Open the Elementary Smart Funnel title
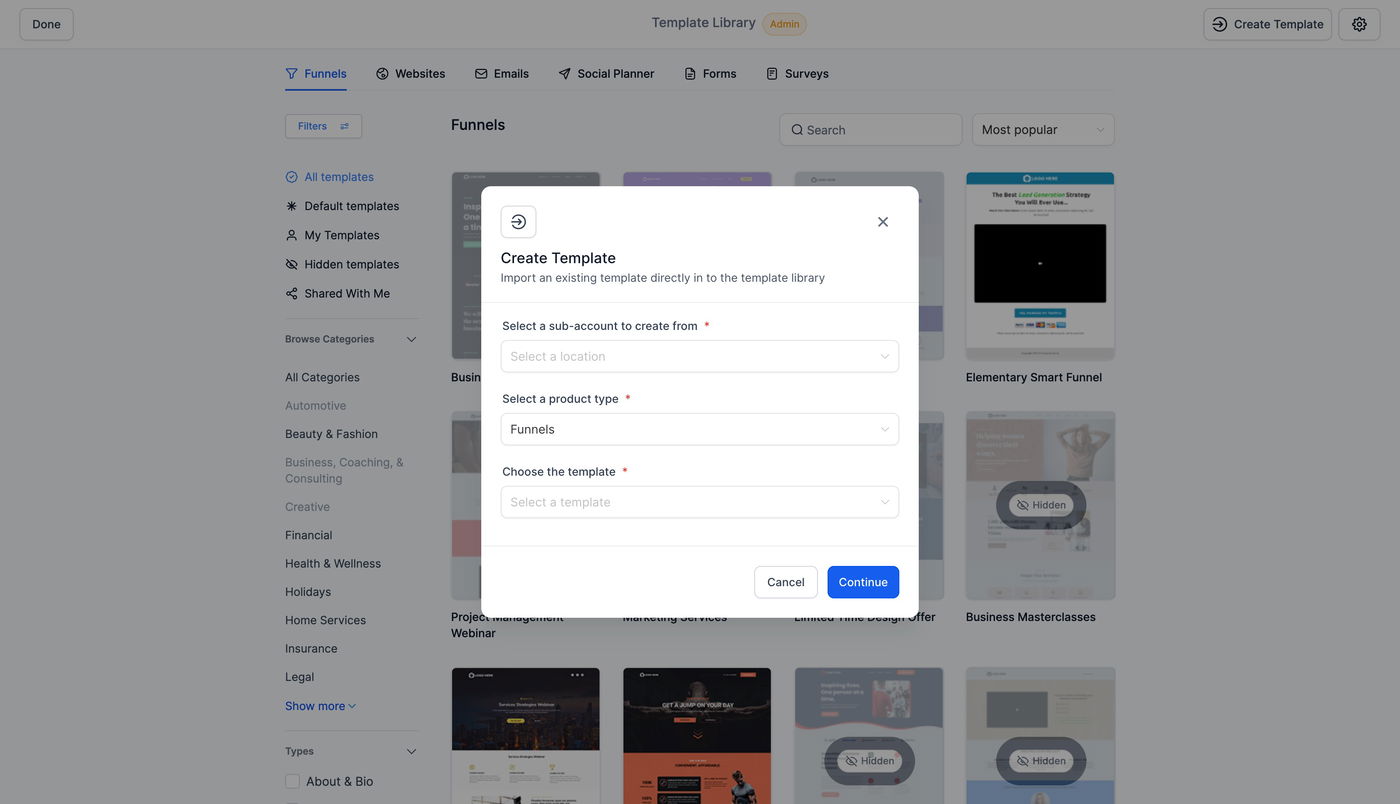 1034,377
